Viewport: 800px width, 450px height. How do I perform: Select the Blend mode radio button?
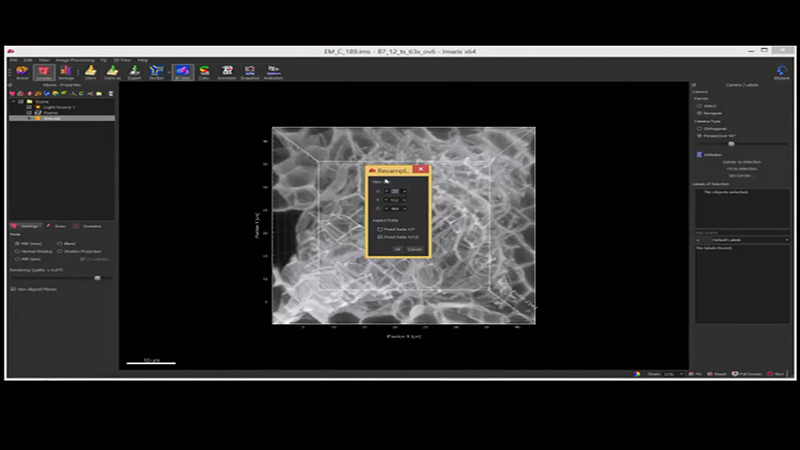[60, 243]
